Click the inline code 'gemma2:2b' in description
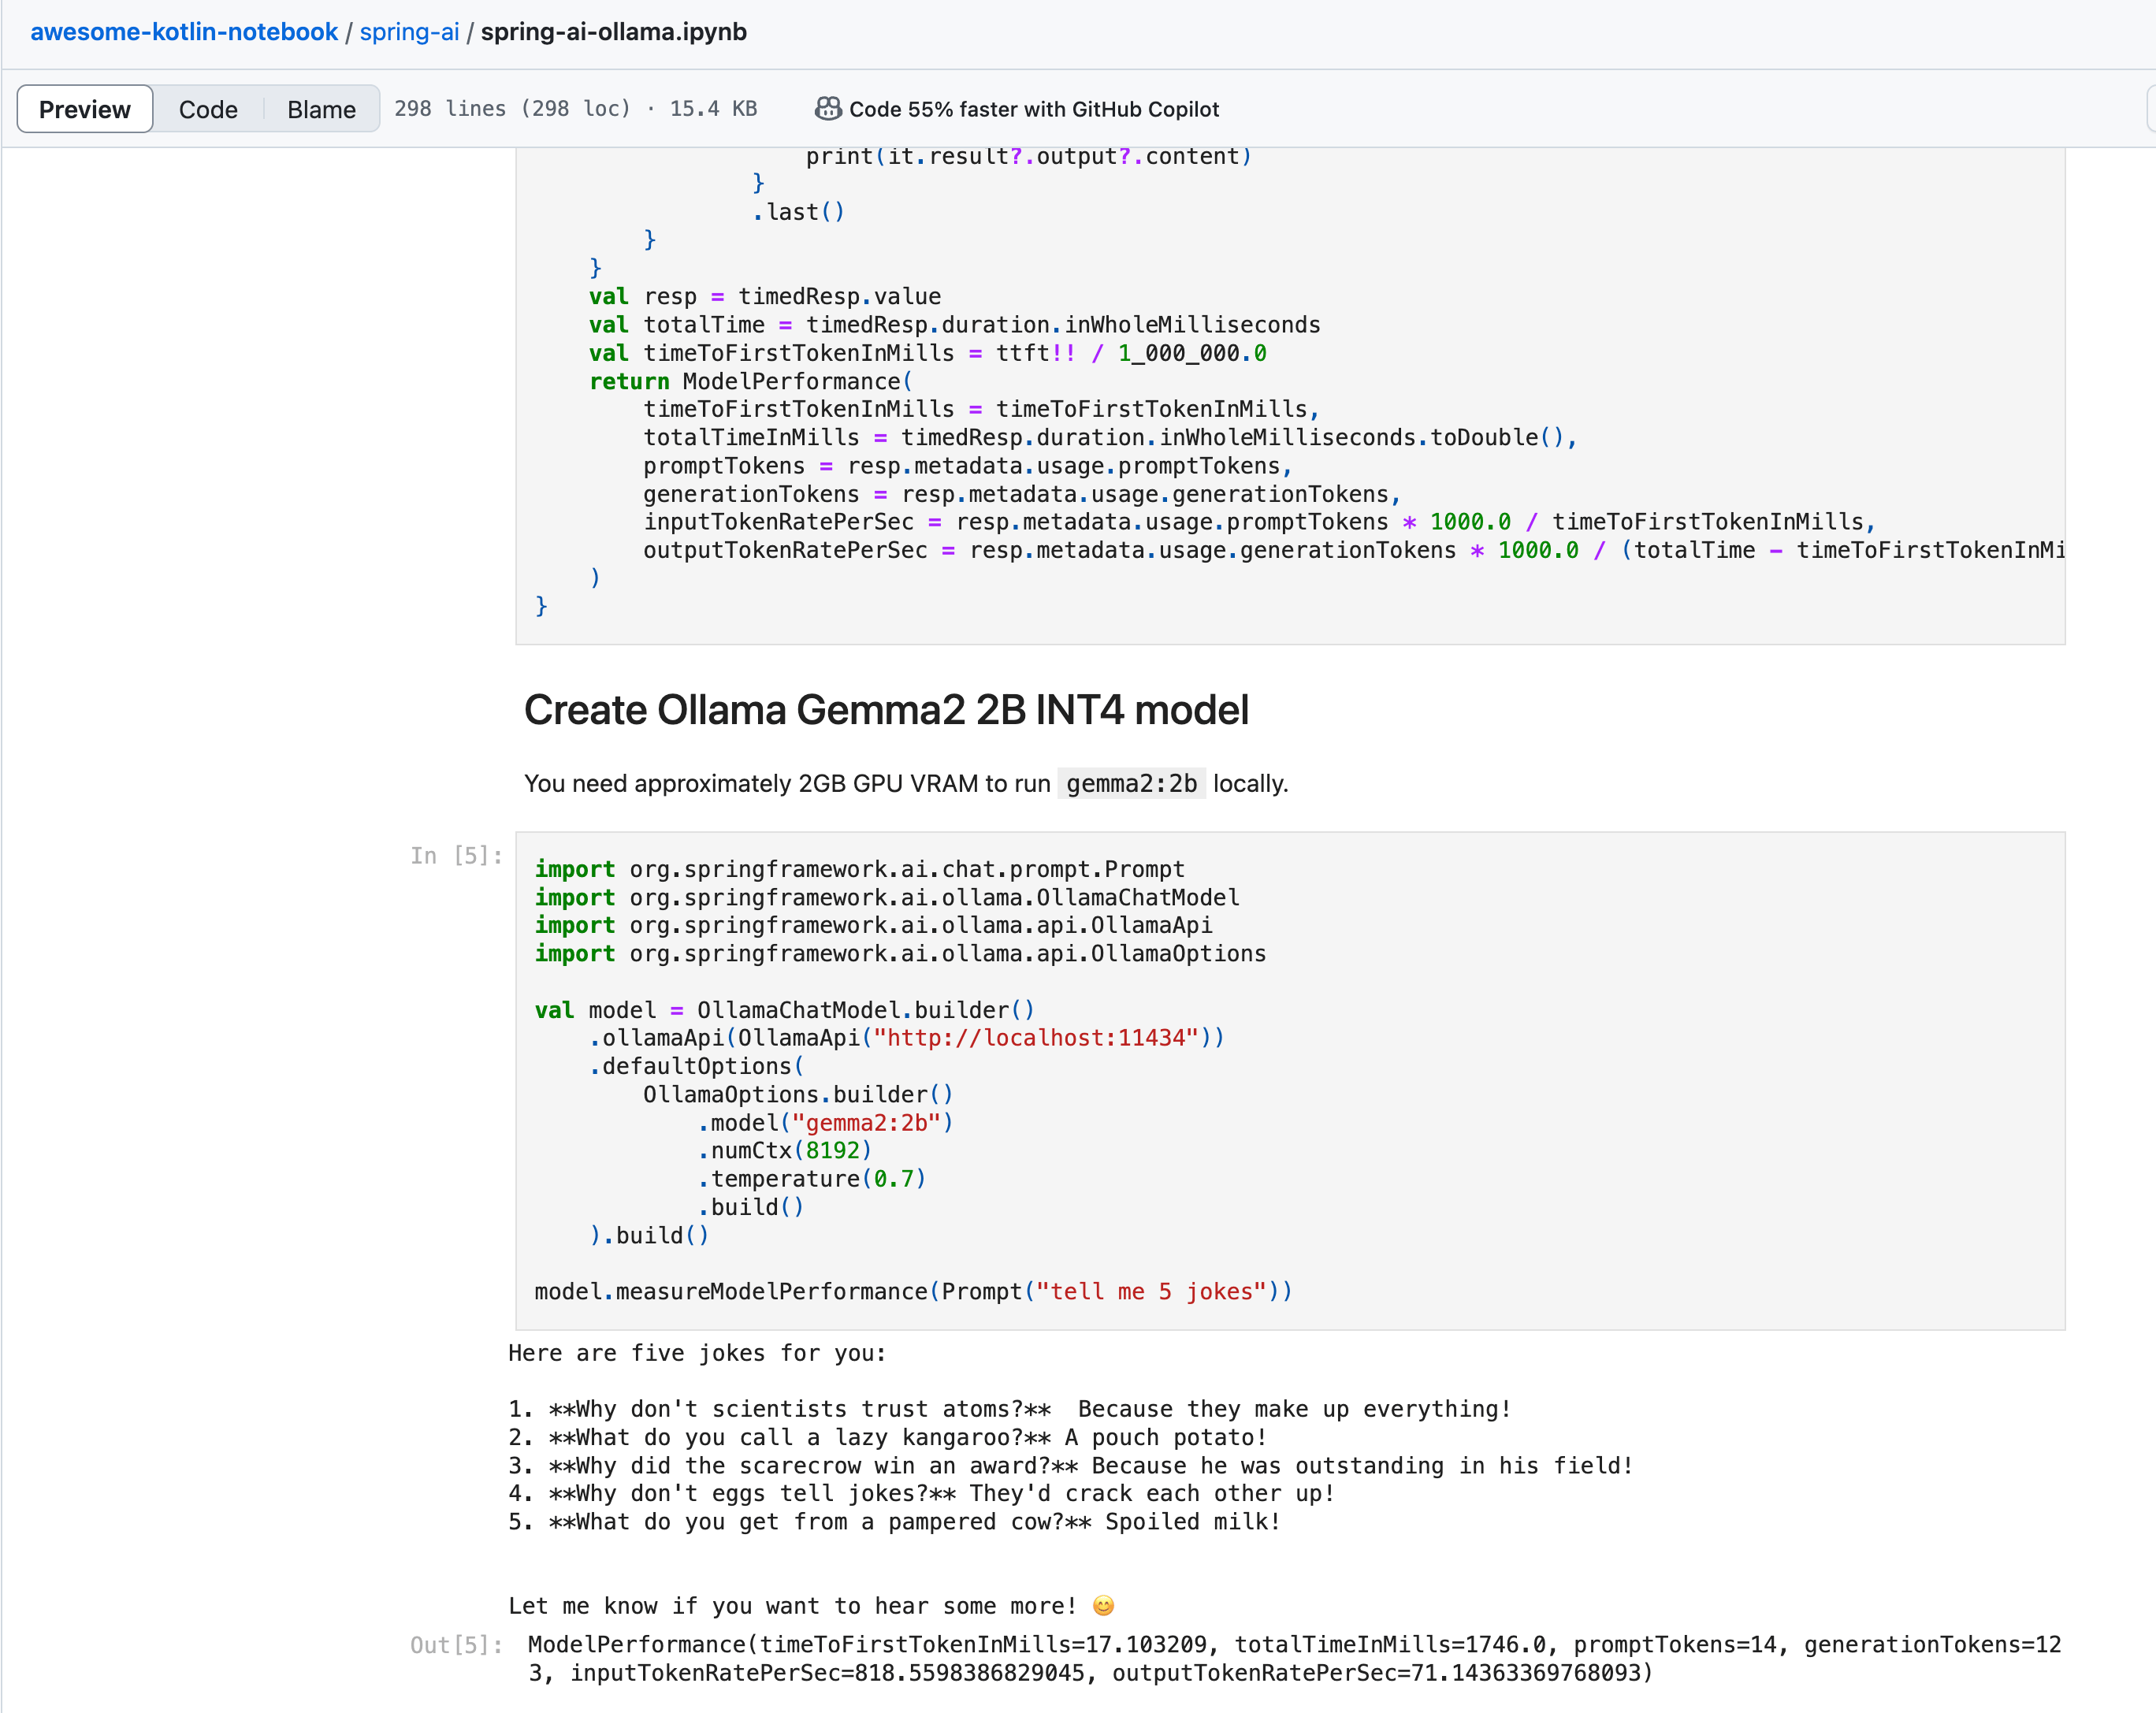 pos(1131,783)
